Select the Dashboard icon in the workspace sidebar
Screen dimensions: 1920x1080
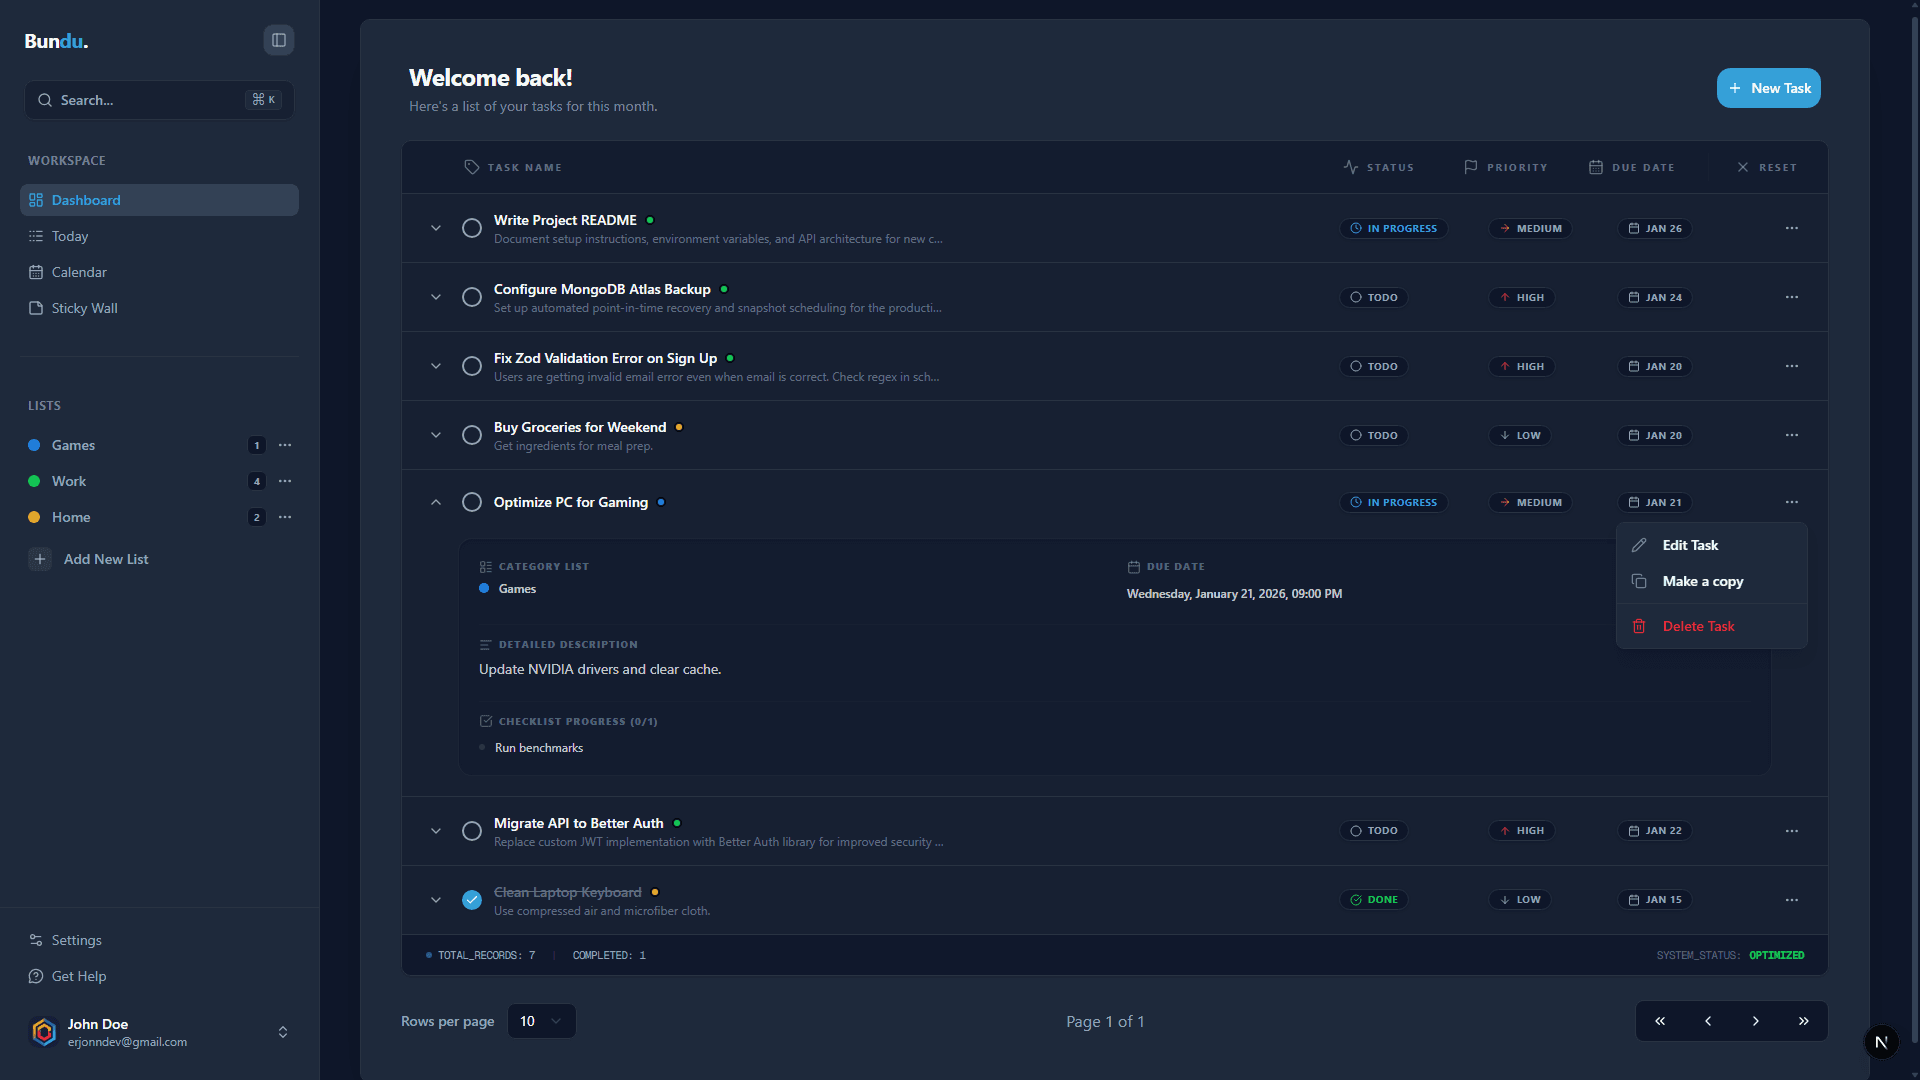36,200
